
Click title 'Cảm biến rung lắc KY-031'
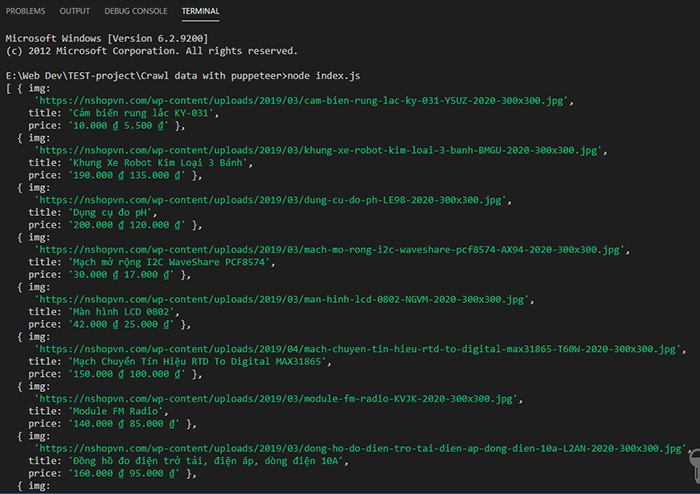[x=141, y=113]
